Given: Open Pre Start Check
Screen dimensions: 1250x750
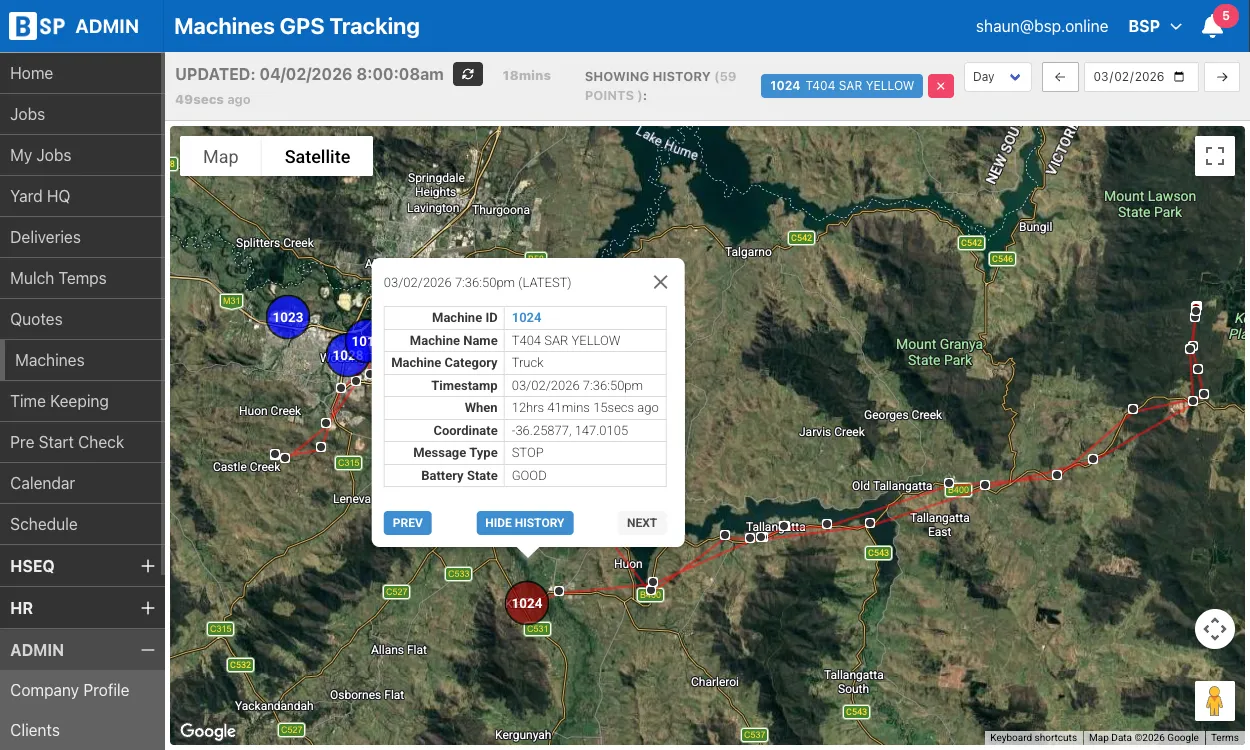Looking at the screenshot, I should (82, 442).
